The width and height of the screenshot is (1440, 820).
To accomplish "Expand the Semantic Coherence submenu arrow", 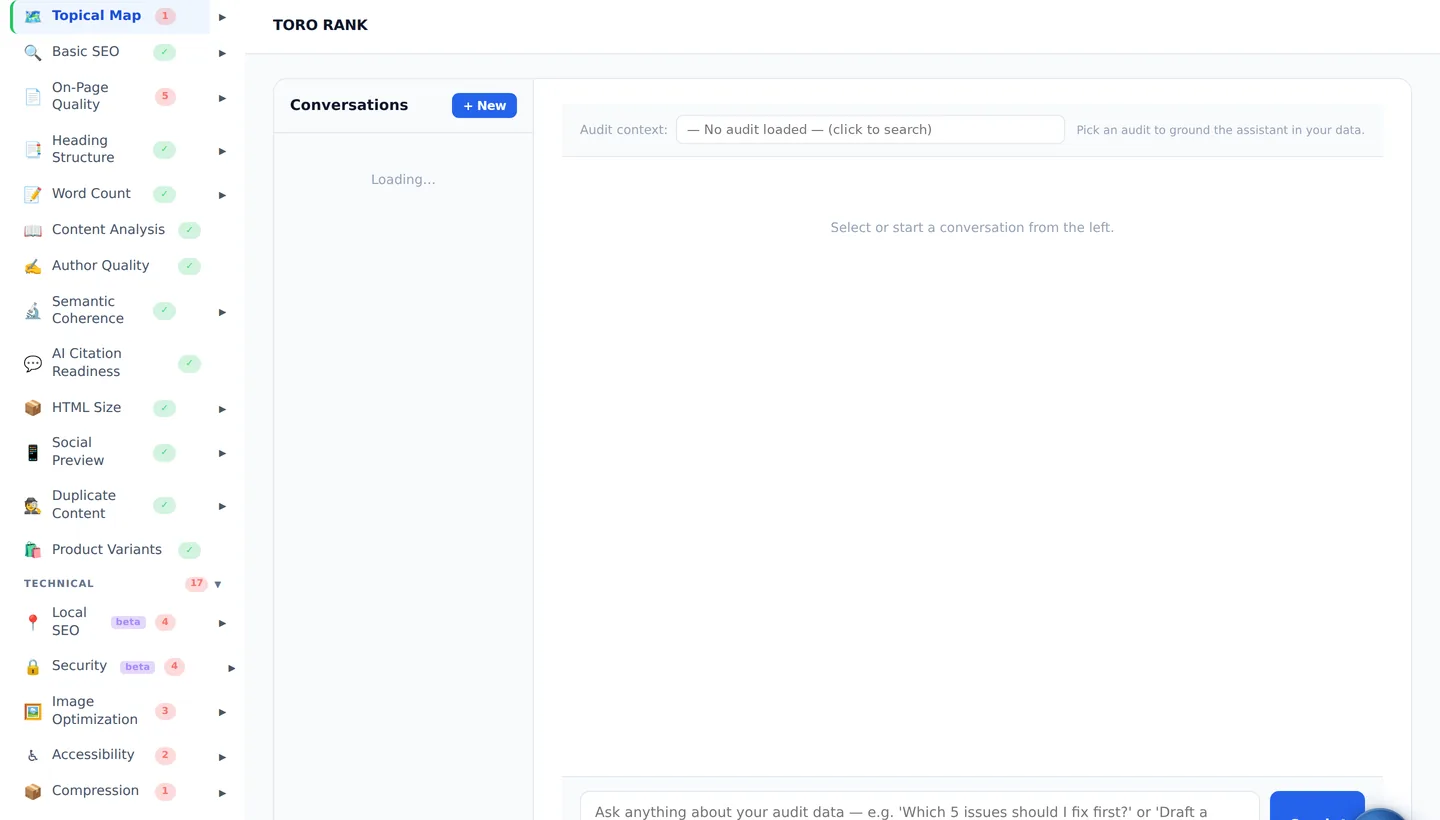I will pyautogui.click(x=222, y=312).
